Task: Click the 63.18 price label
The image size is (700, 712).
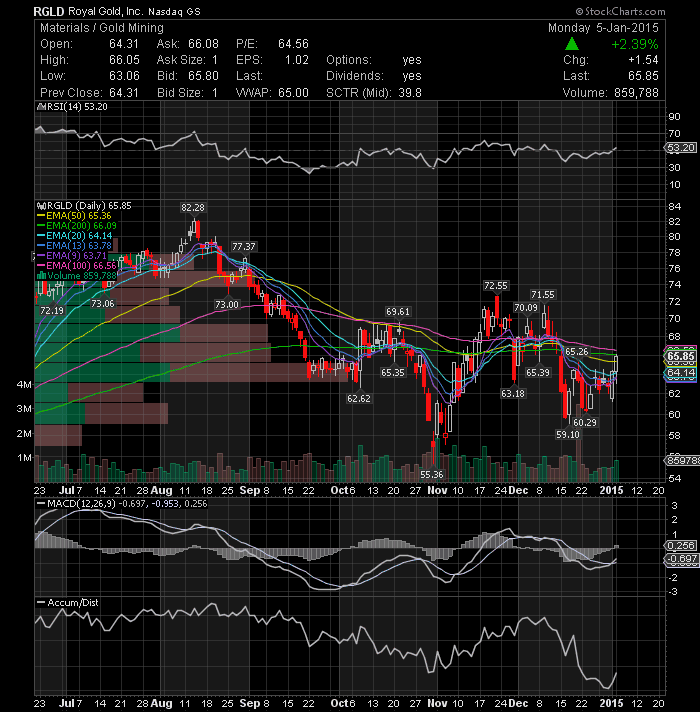Action: 513,393
